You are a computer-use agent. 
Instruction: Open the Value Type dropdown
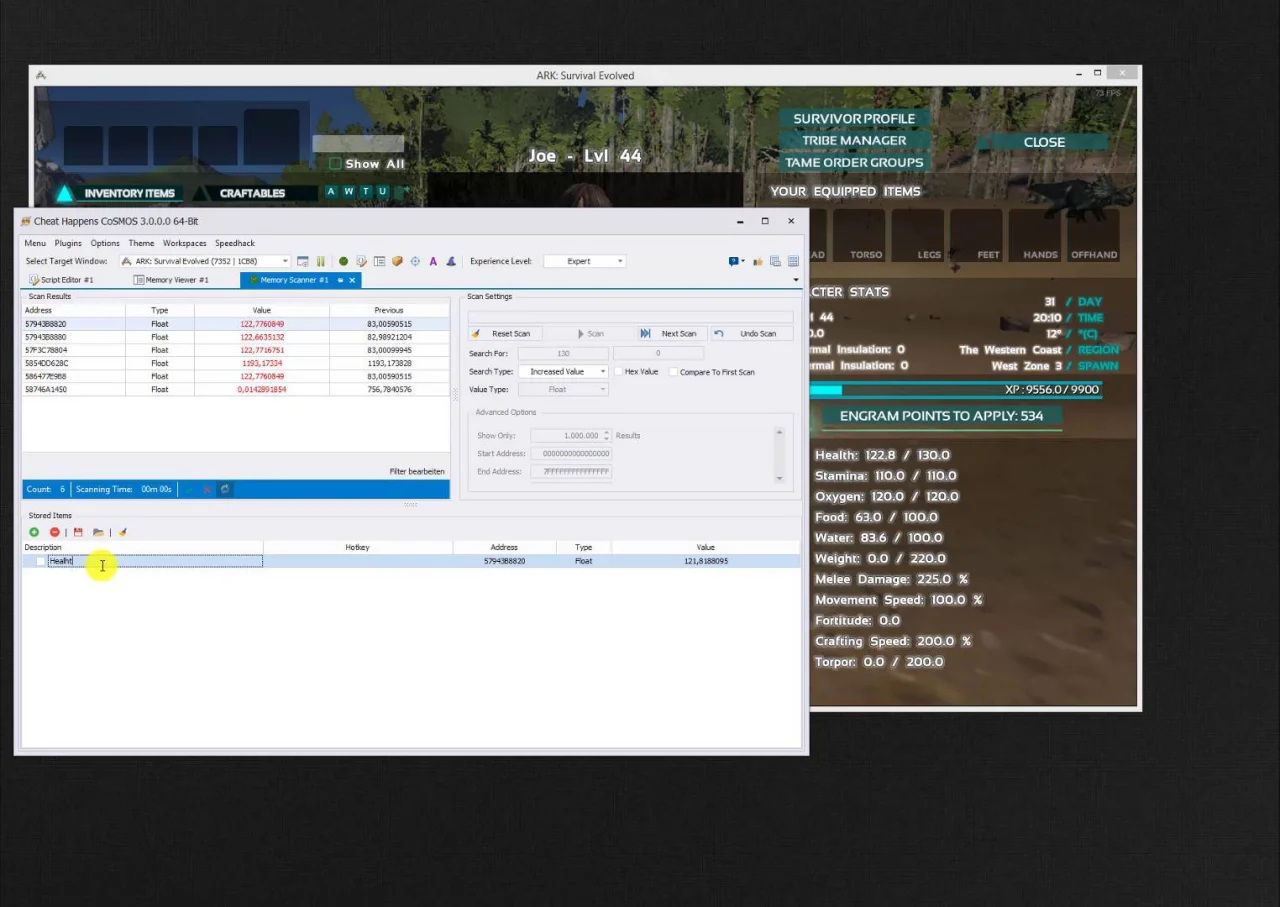(x=603, y=389)
